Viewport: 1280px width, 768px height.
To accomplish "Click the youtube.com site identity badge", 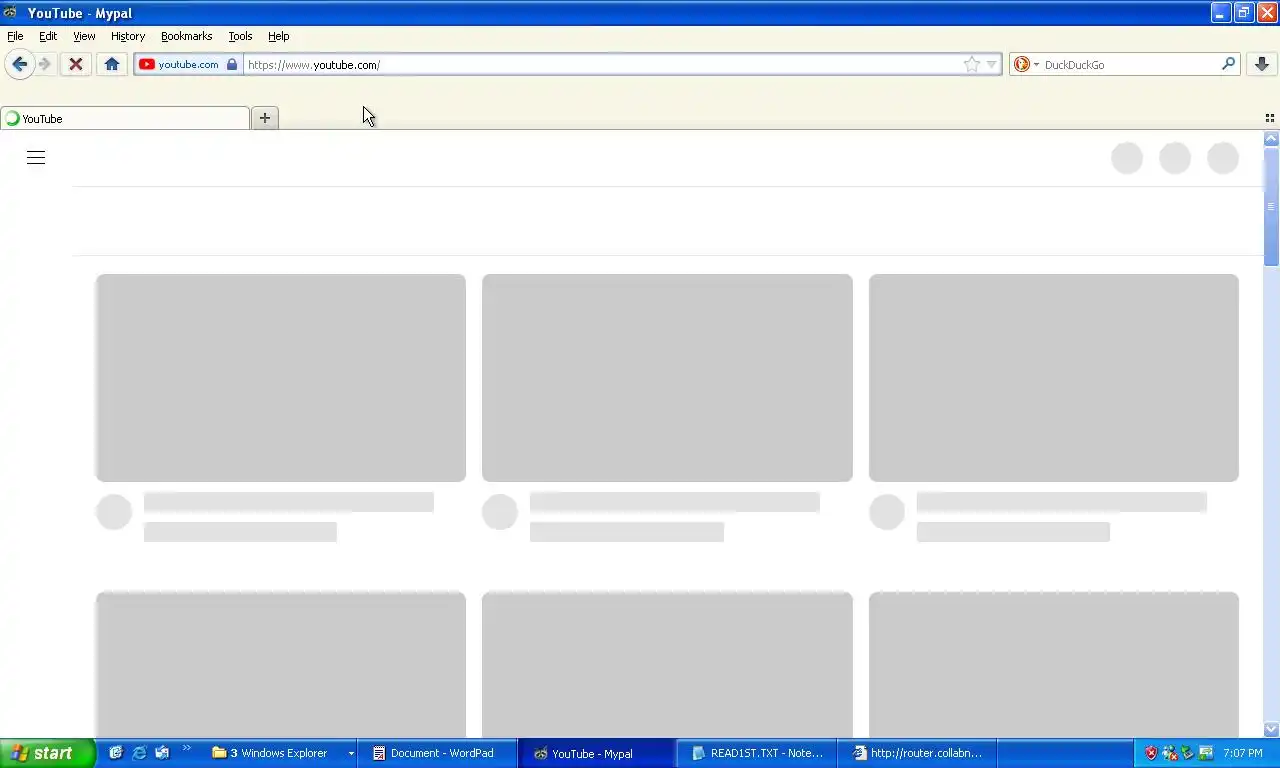I will [x=188, y=64].
